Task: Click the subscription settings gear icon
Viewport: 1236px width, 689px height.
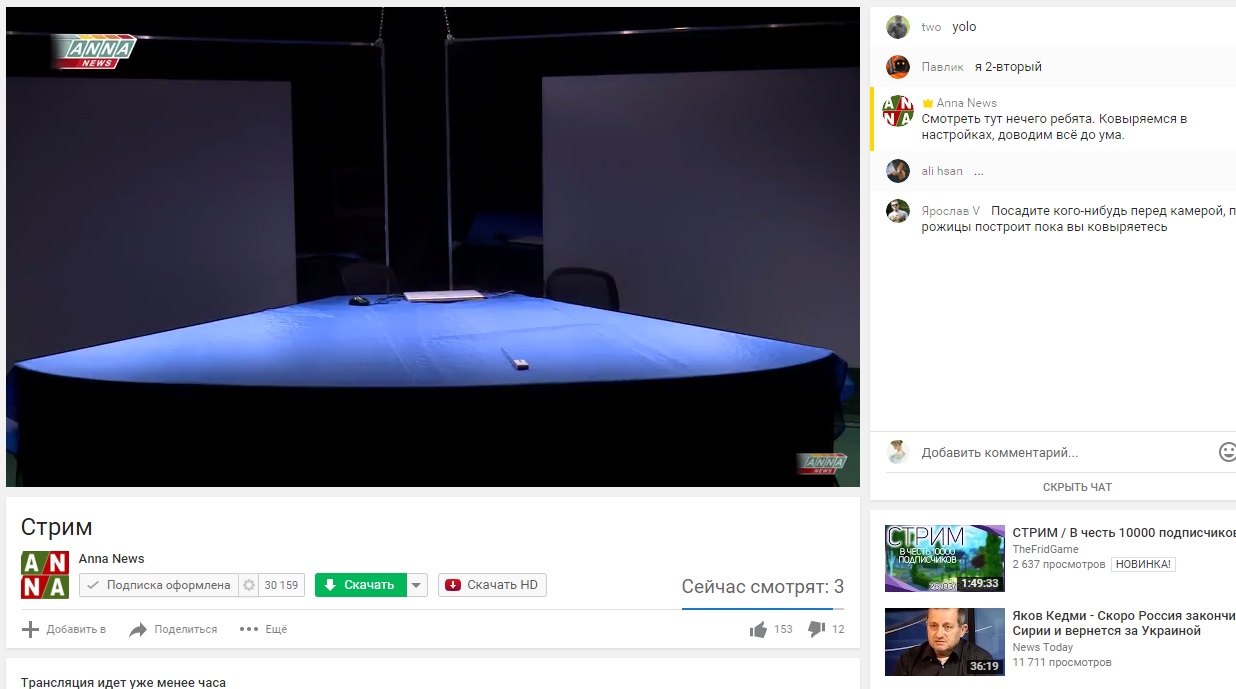Action: [249, 585]
